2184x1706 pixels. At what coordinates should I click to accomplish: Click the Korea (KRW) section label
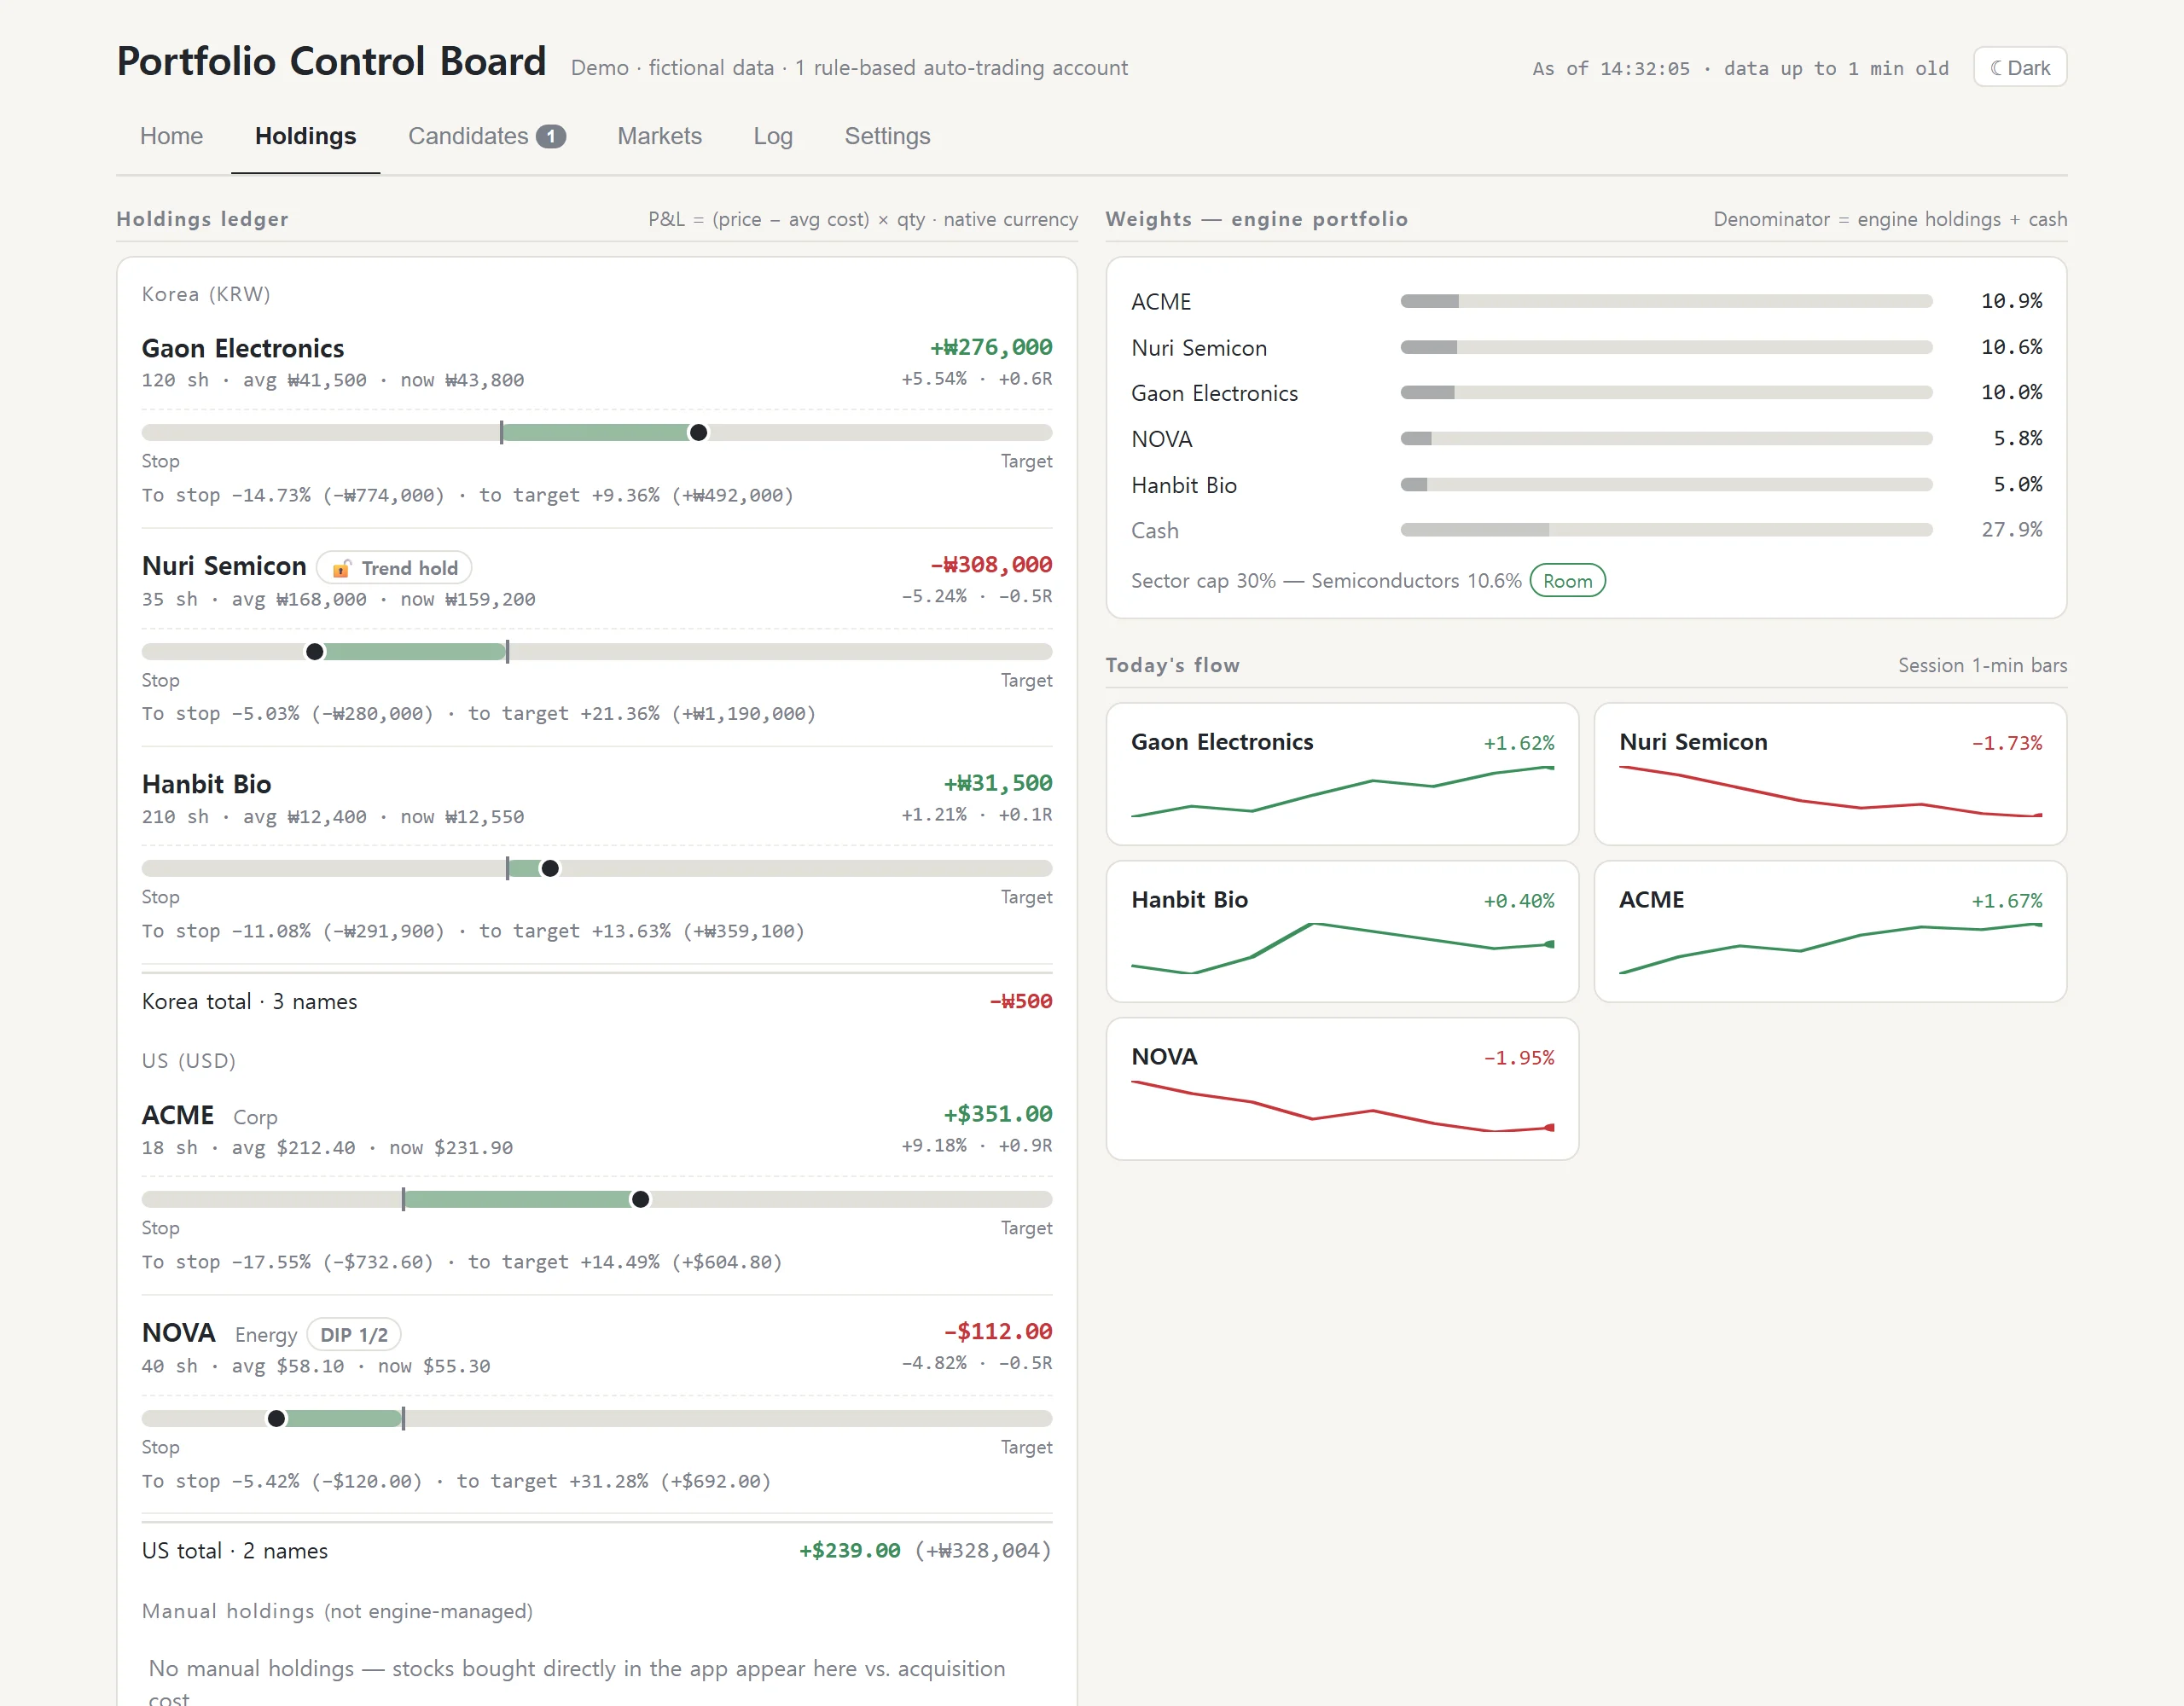(x=206, y=294)
